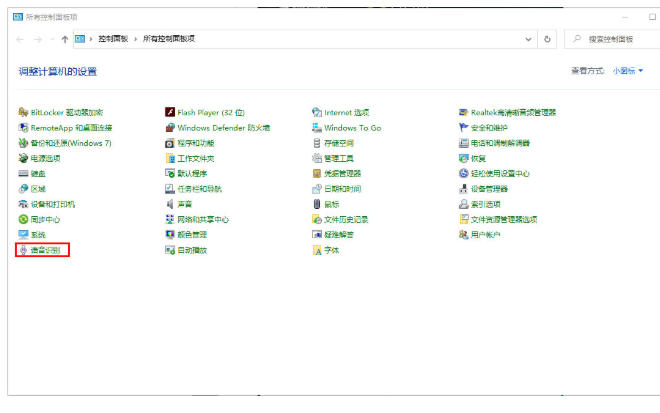Open the RemoteApp 和桌面连接 icon
Image resolution: width=660 pixels, height=413 pixels.
[23, 127]
